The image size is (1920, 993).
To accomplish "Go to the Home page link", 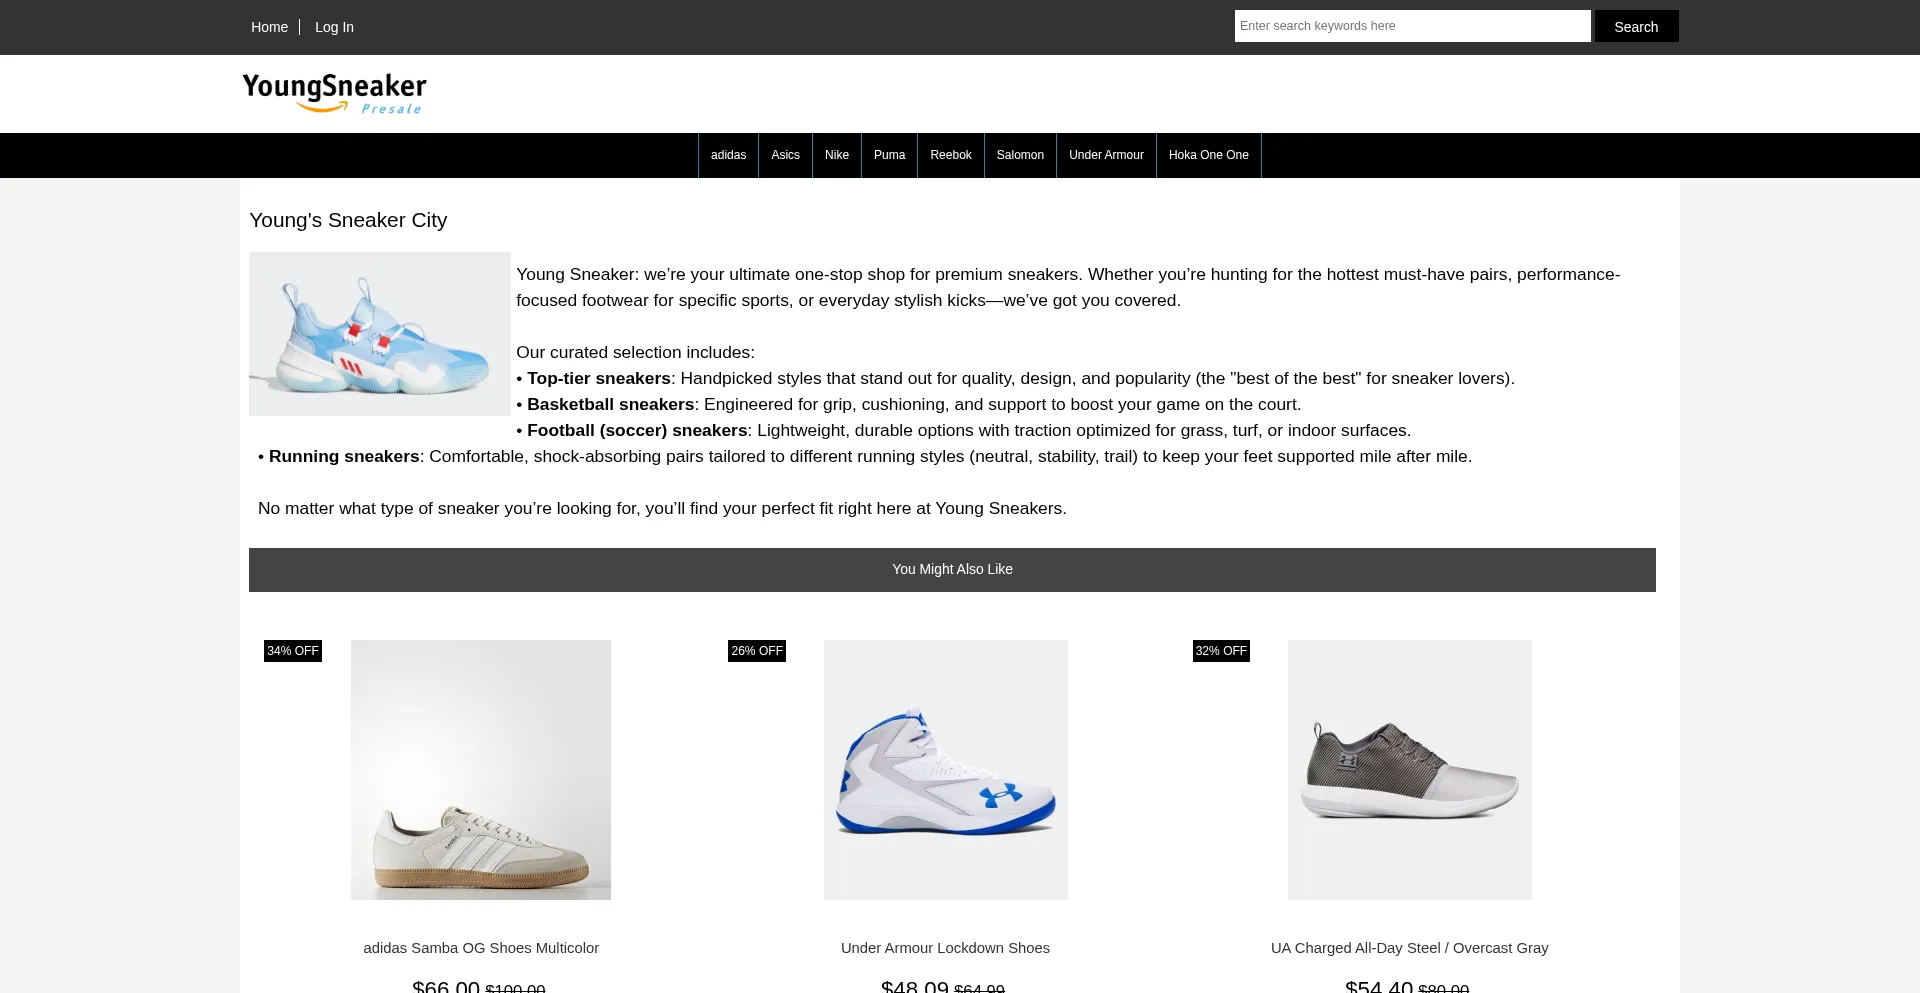I will pos(269,27).
